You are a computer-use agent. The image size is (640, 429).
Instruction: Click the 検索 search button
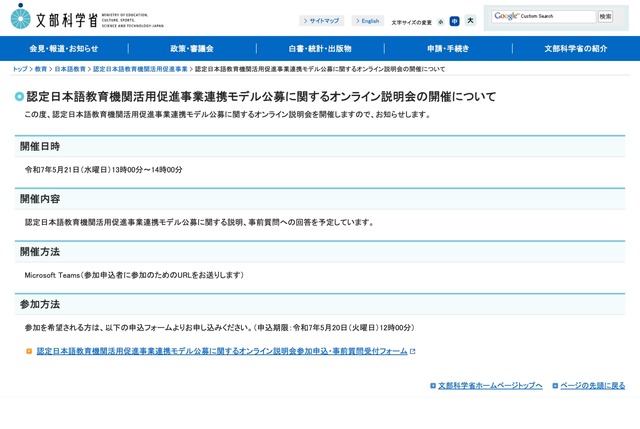pos(605,16)
